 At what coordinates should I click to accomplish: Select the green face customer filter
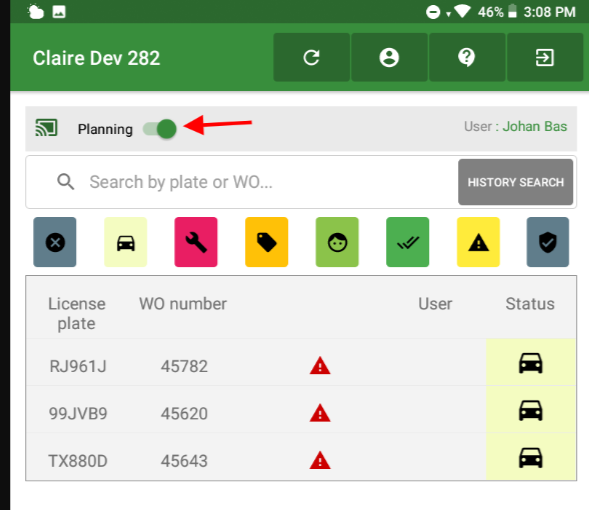[x=337, y=242]
